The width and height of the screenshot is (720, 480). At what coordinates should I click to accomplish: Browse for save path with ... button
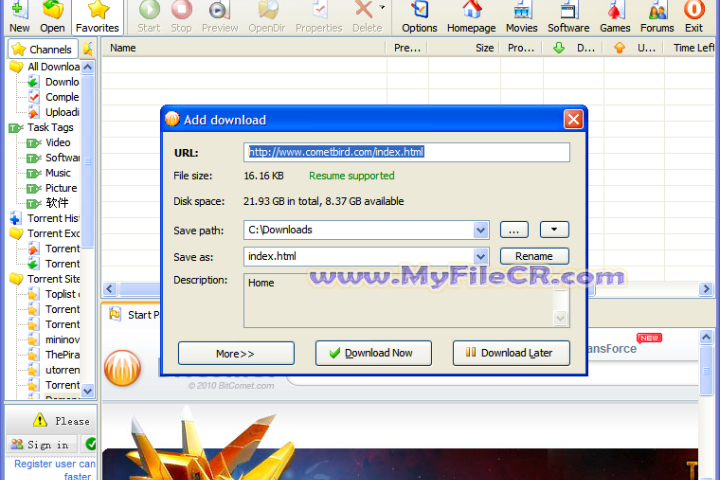514,230
